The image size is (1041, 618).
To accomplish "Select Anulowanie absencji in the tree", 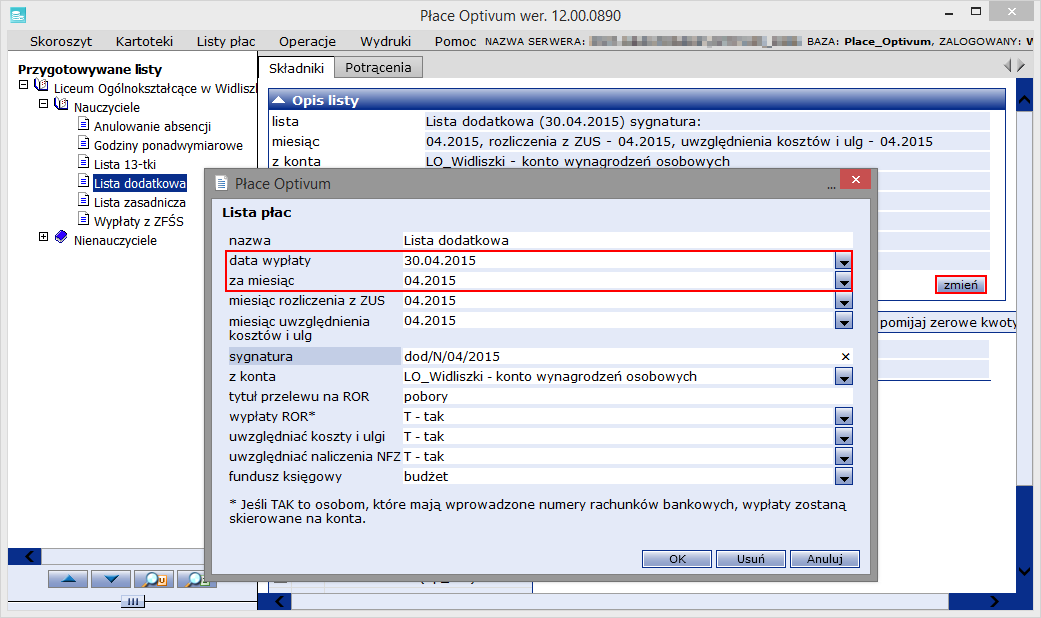I will tap(153, 126).
